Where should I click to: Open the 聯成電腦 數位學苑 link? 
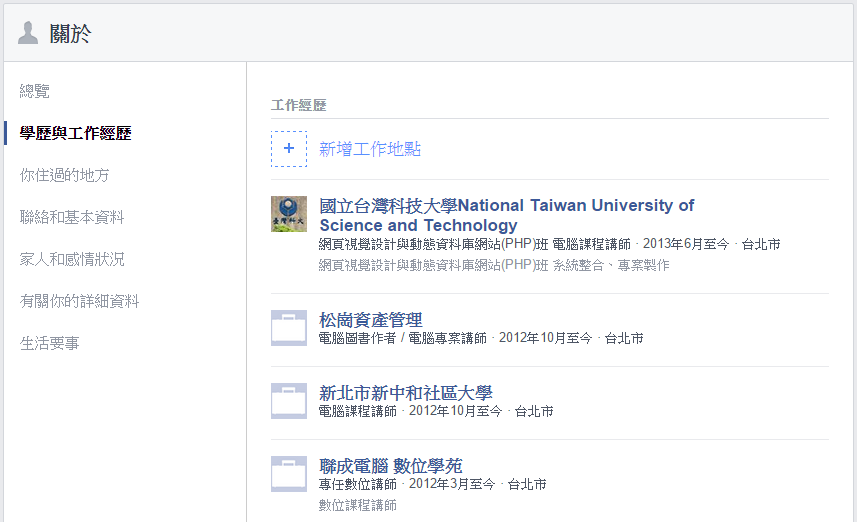(390, 466)
